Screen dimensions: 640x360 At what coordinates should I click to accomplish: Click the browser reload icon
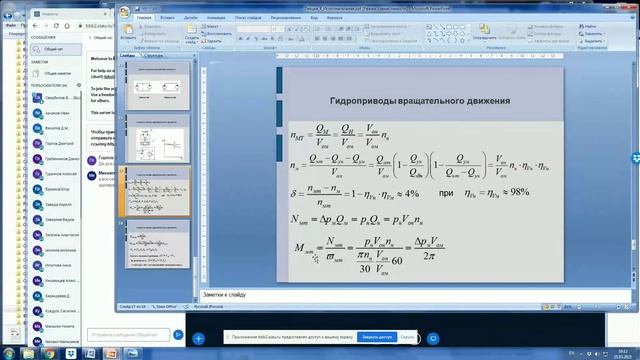[56, 26]
